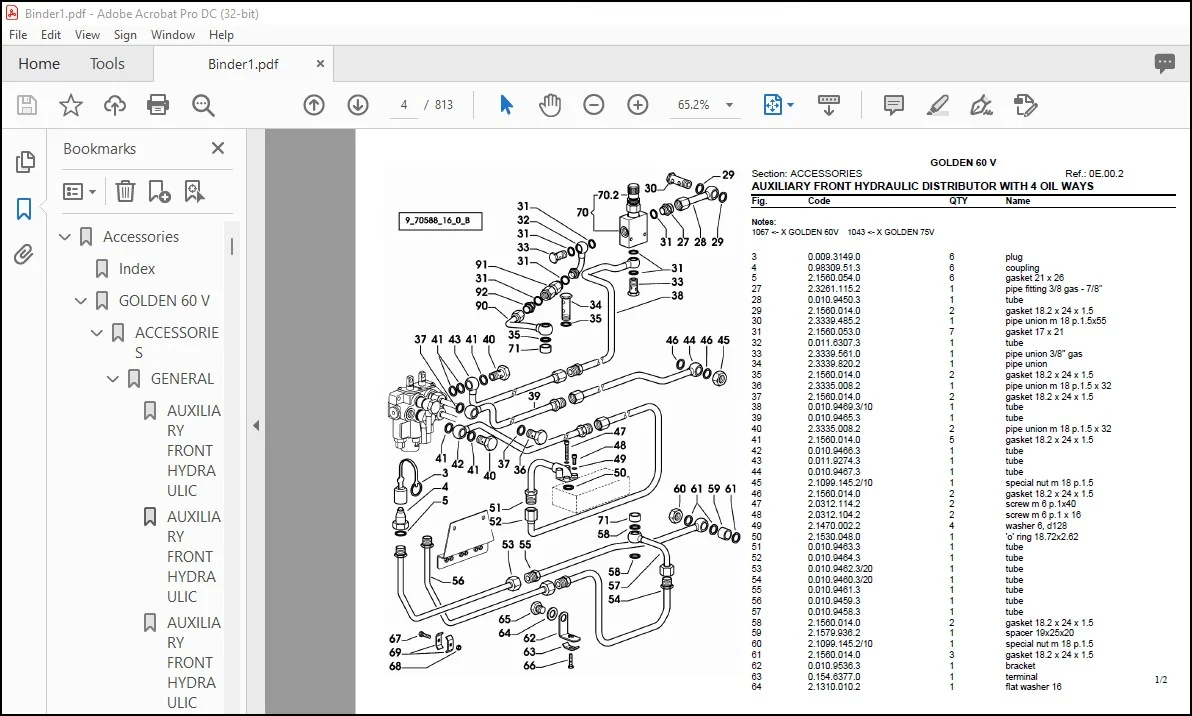The height and width of the screenshot is (716, 1192).
Task: Click the scrolling mode keyboard icon
Action: pos(829,105)
